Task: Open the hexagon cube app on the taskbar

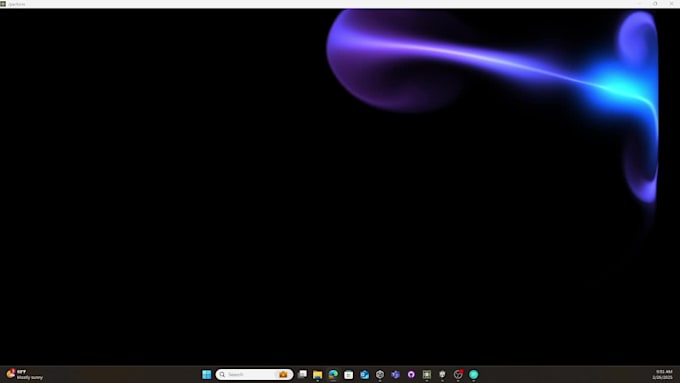Action: coord(380,374)
